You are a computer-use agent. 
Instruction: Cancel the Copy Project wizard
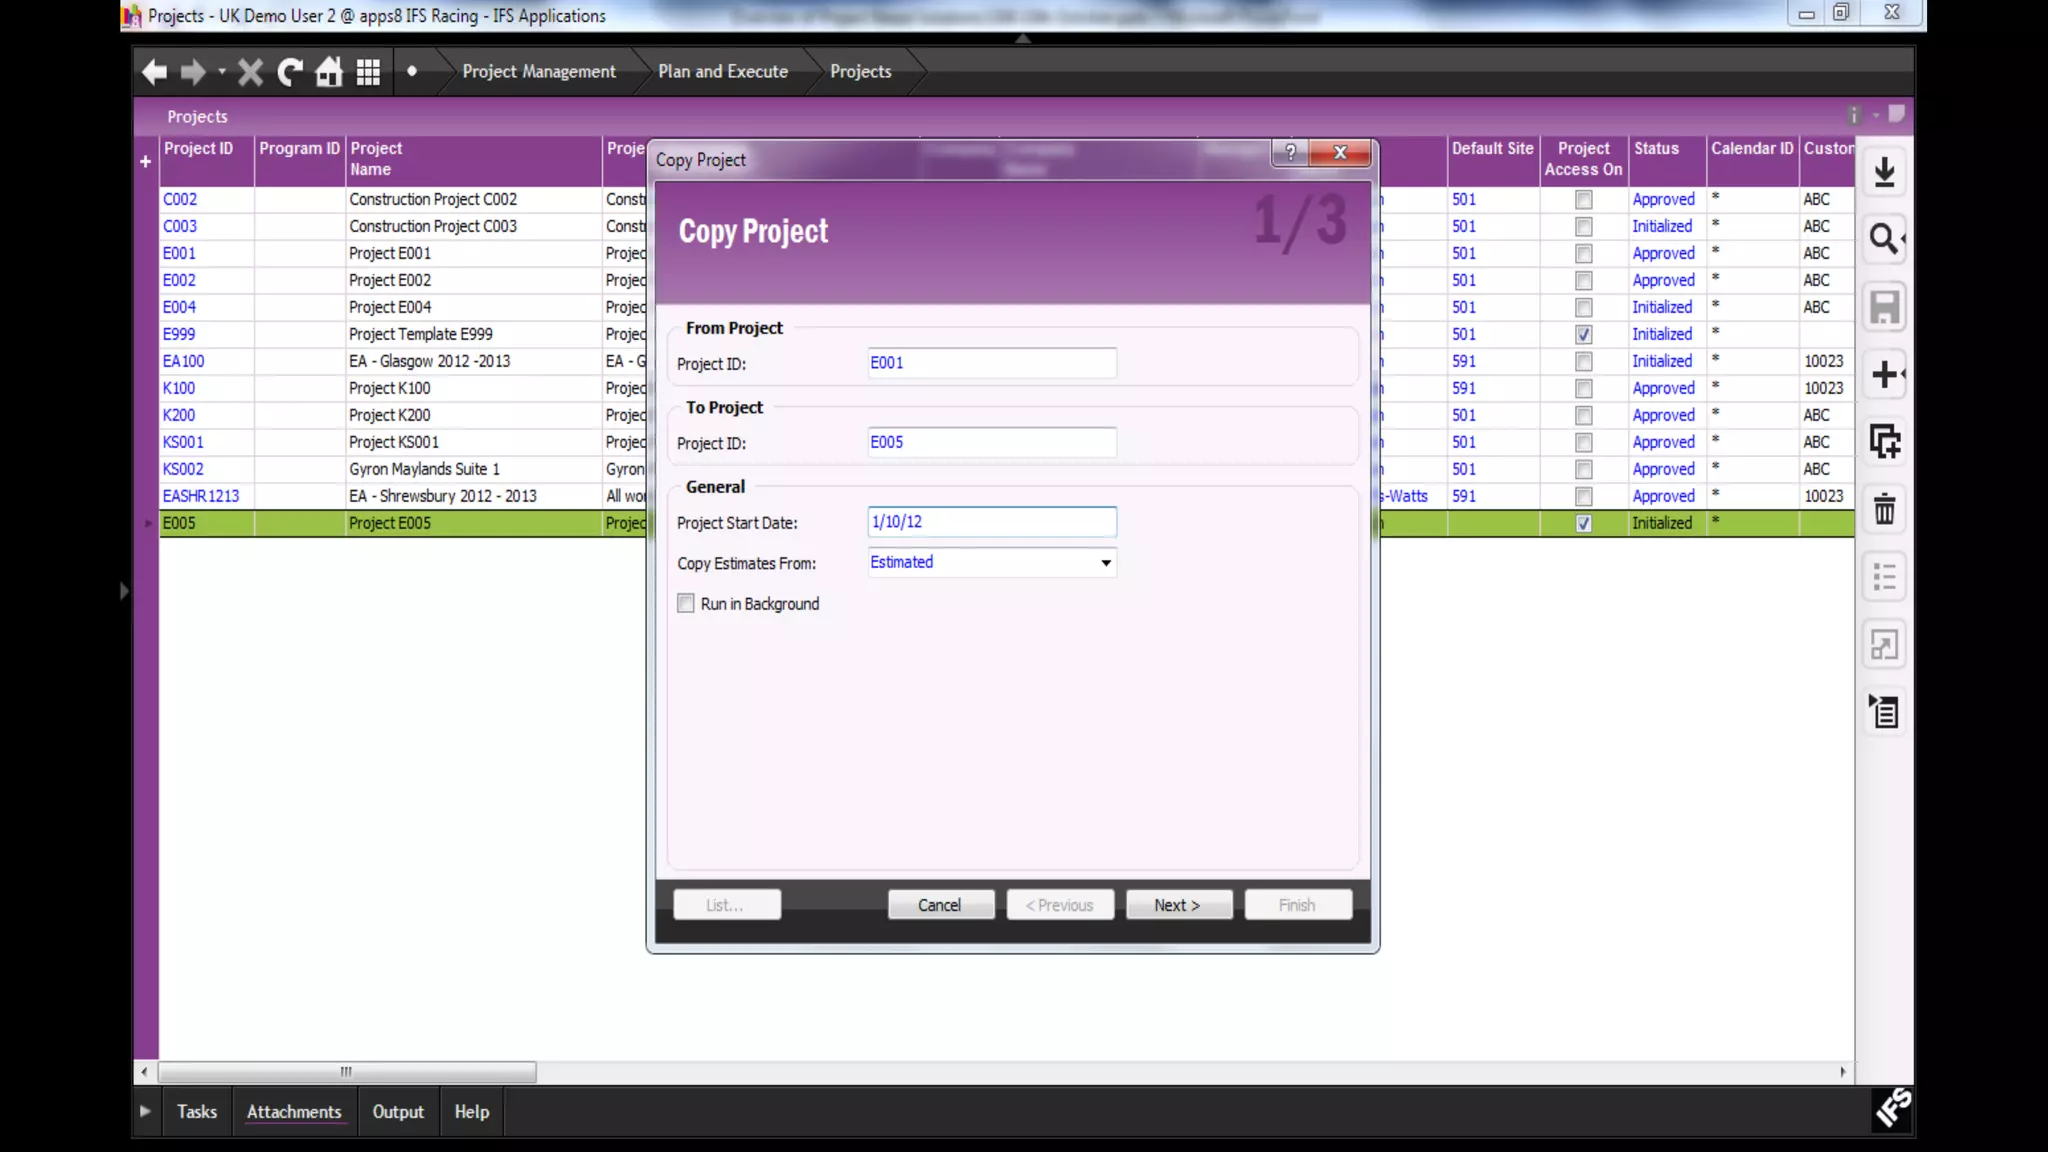coord(939,905)
